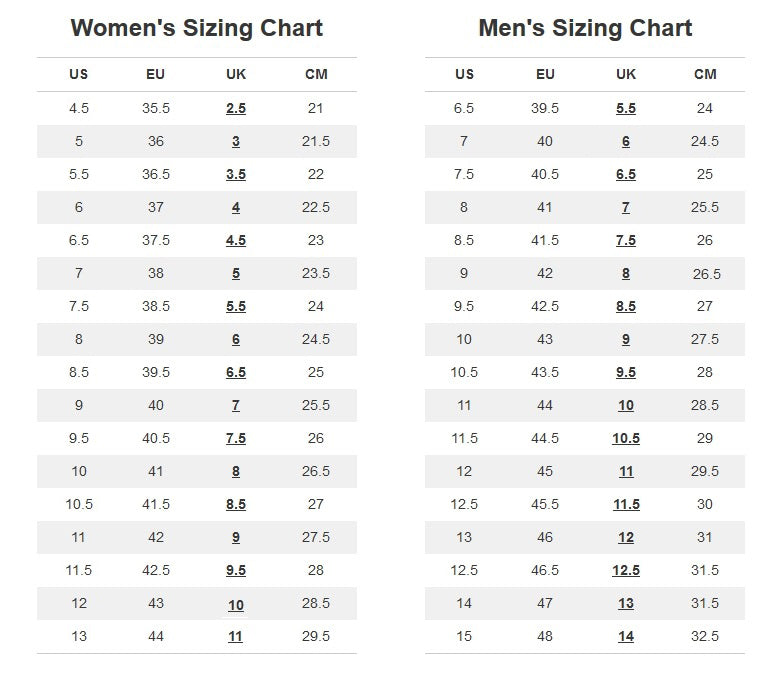
Task: Open UK 13 link in Men's chart
Action: 626,604
